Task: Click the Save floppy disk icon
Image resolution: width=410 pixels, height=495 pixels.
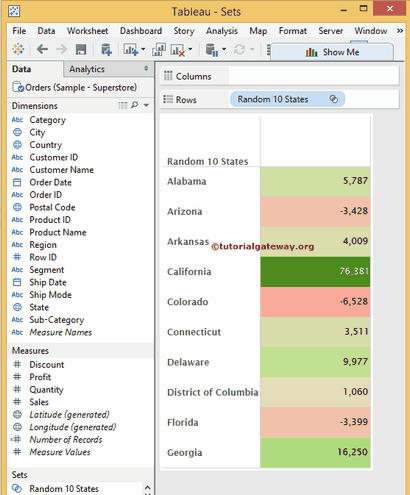Action: (x=81, y=49)
